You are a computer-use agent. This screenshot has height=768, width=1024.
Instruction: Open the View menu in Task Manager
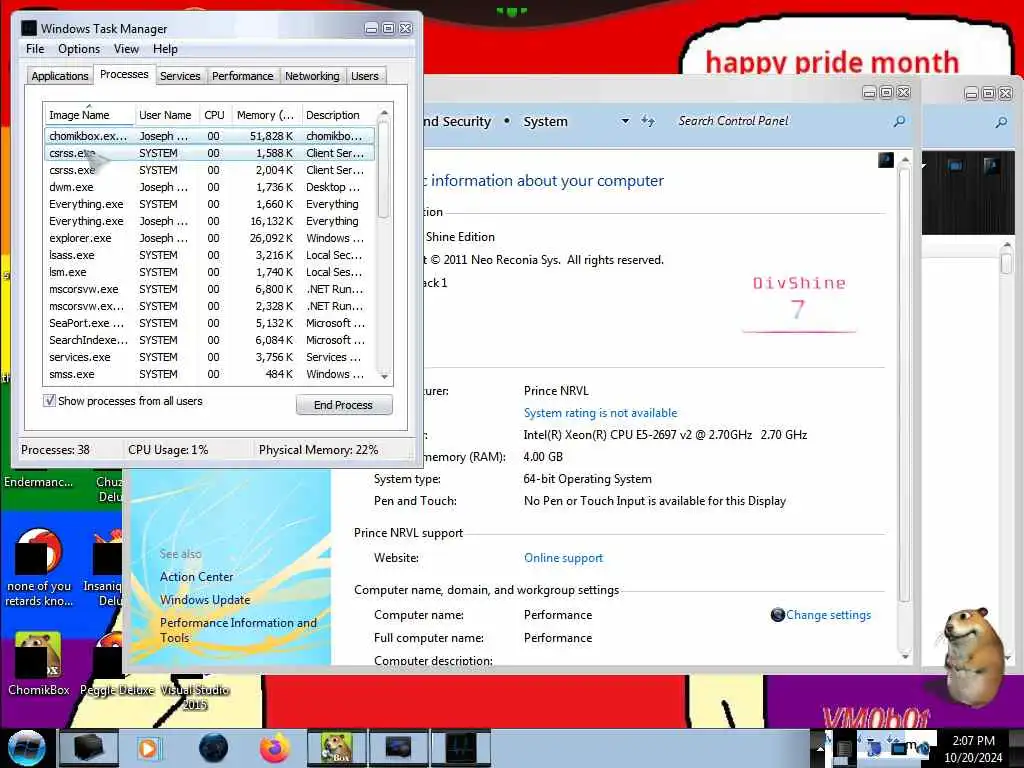126,49
